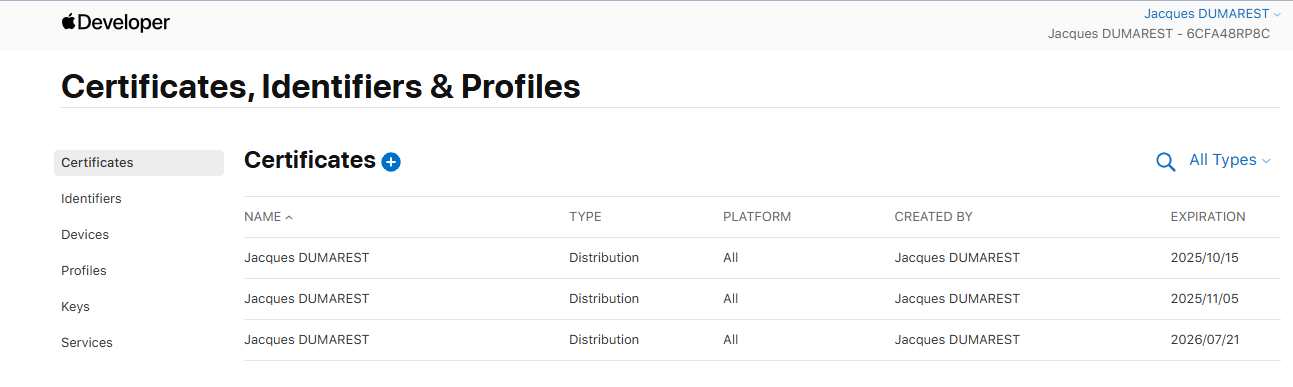
Task: Open the certificate expiring 2025/11/05
Action: tap(762, 299)
